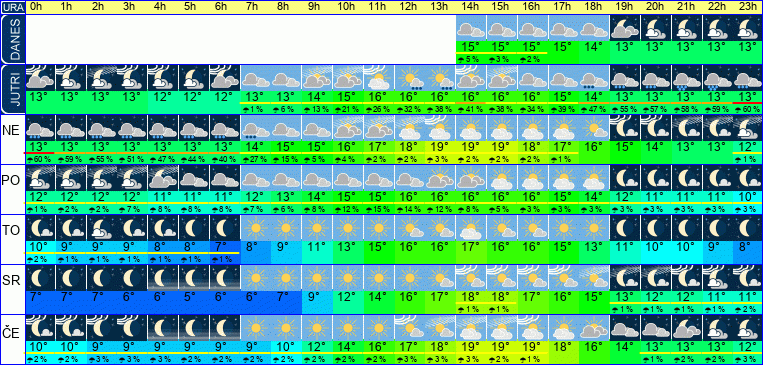
Task: Click SR 0h clear moon icon
Action: [x=40, y=278]
